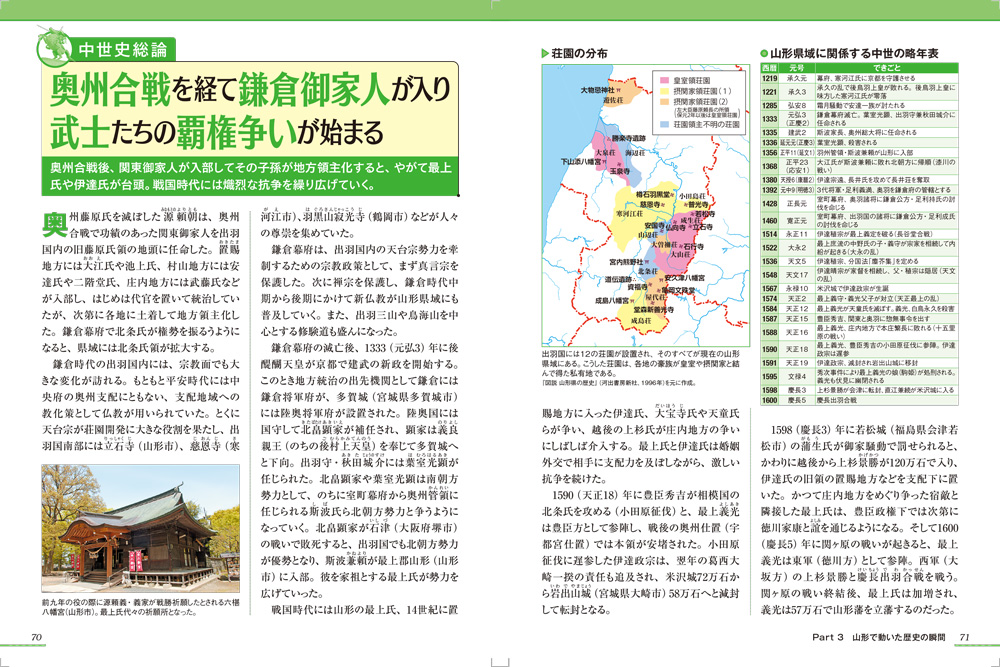Select the 中世史総論 section label
Image resolution: width=1000 pixels, height=667 pixels.
coord(123,49)
